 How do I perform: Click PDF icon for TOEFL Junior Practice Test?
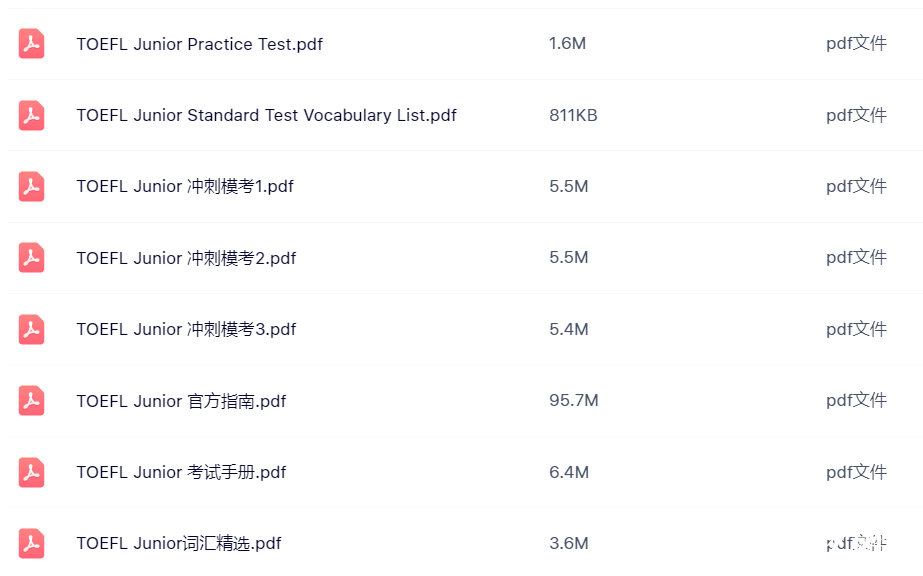(31, 44)
